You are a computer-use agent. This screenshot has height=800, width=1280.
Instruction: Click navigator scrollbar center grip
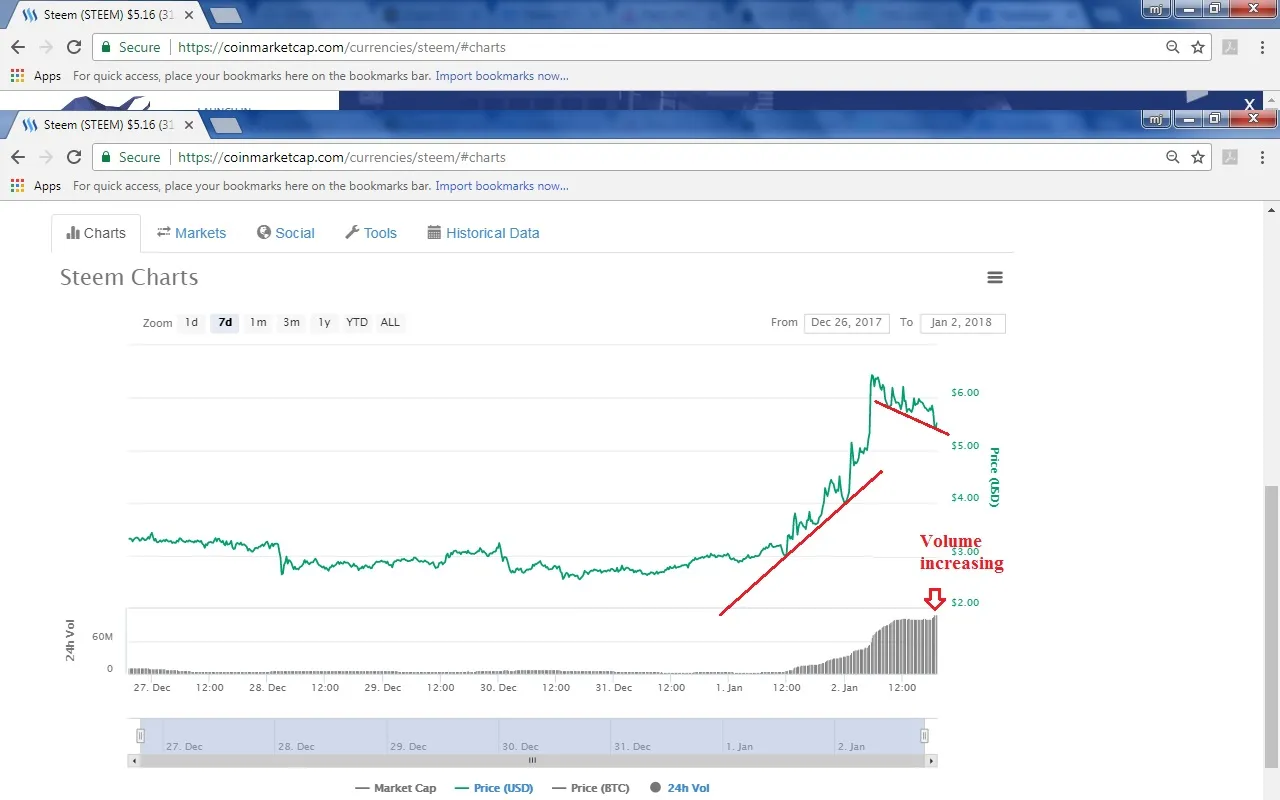(532, 761)
